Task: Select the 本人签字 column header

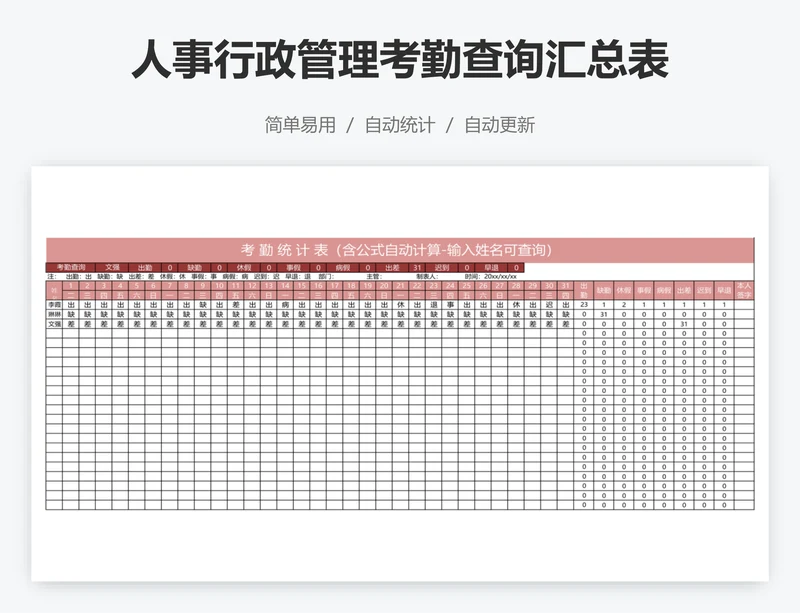Action: (744, 290)
